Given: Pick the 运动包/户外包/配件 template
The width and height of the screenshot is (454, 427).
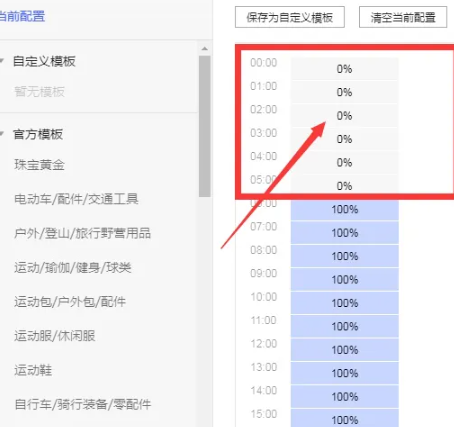Looking at the screenshot, I should click(70, 302).
